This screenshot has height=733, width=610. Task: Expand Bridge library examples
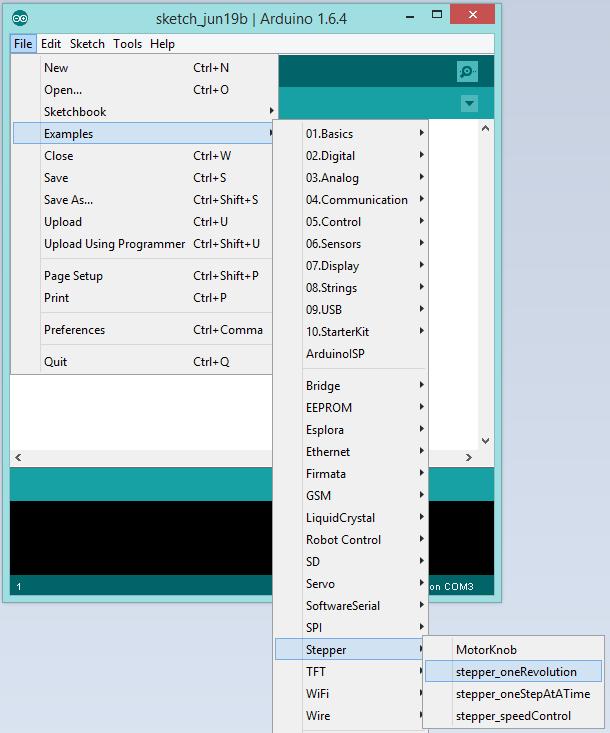351,386
